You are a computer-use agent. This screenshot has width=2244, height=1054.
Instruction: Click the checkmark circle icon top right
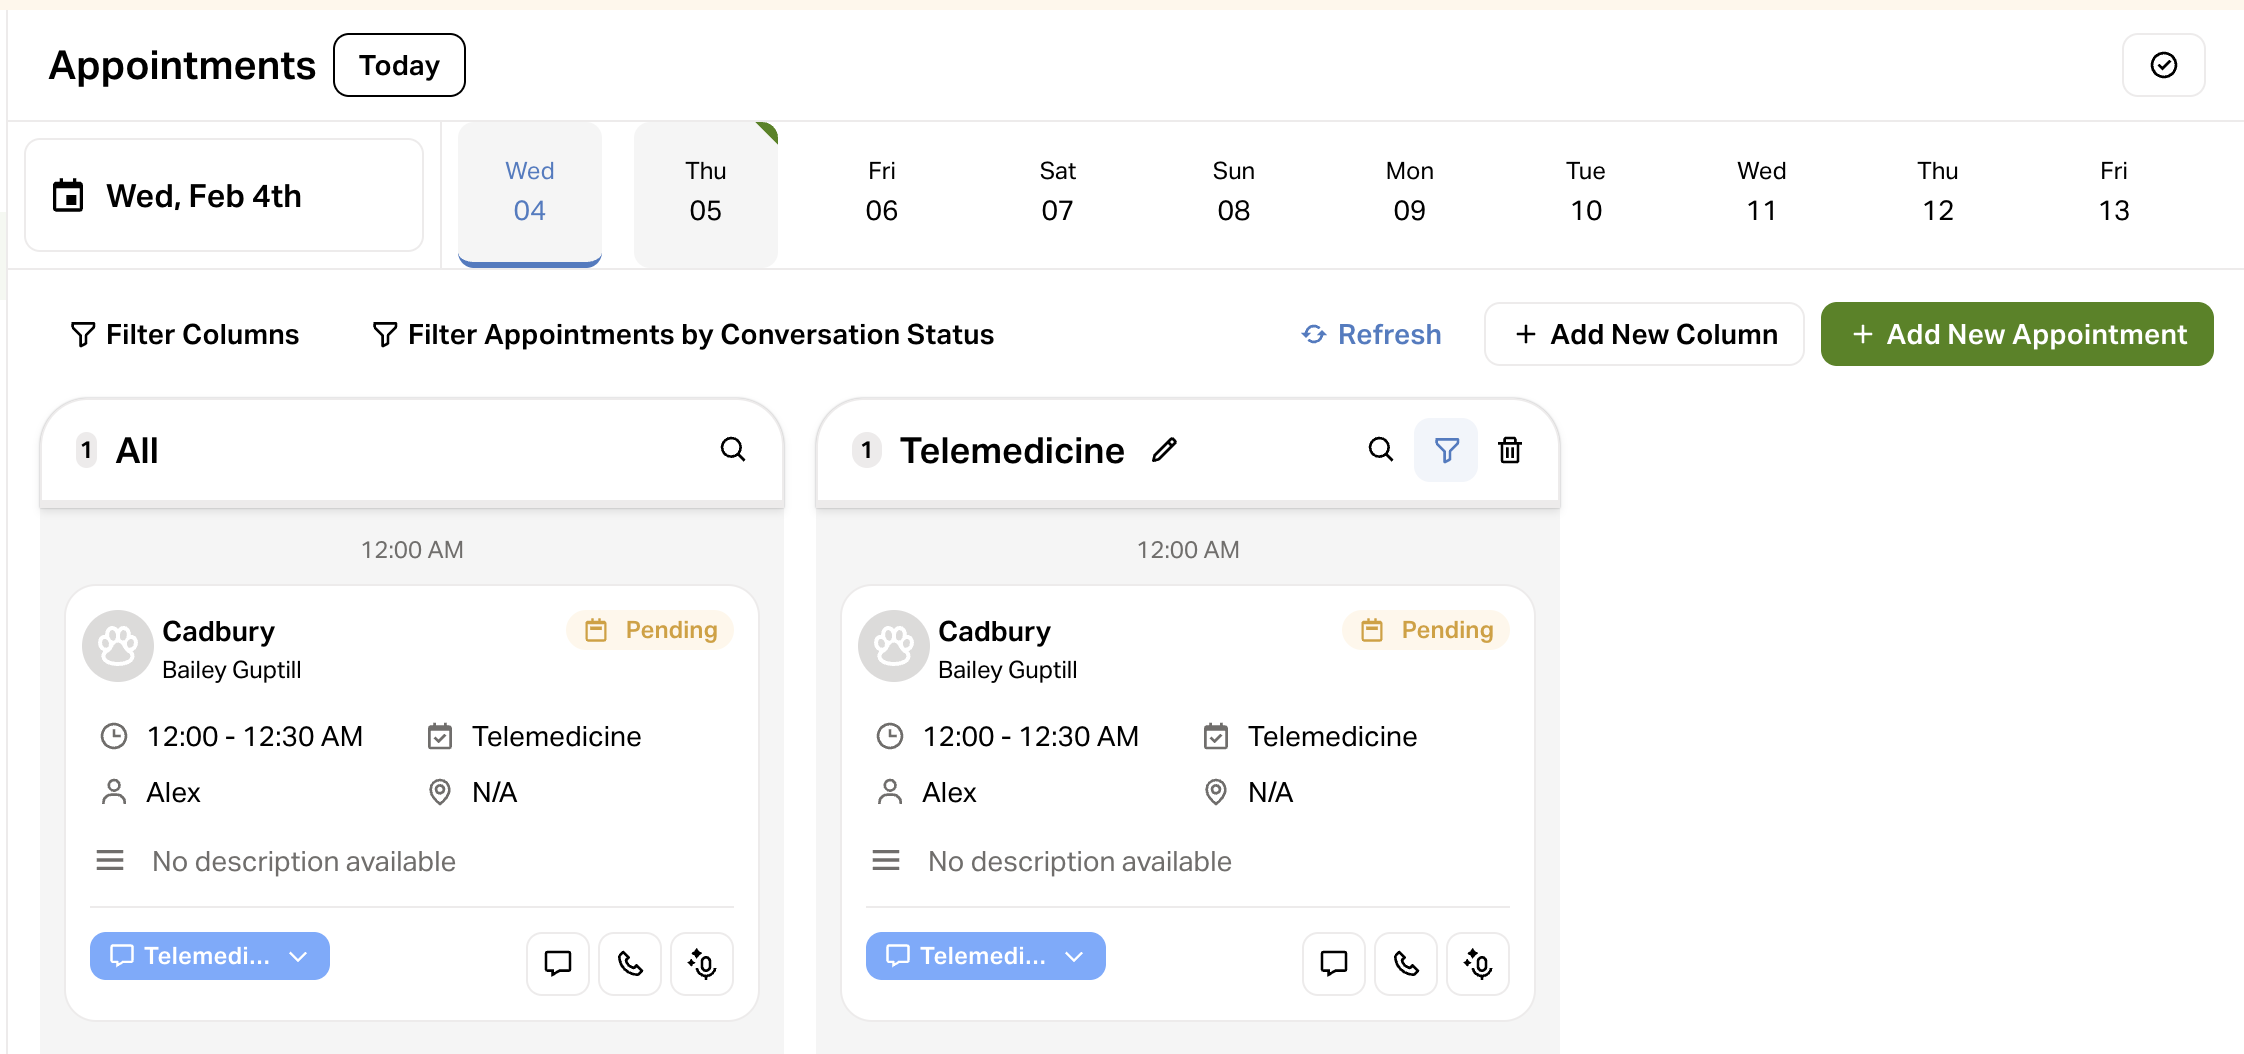pyautogui.click(x=2163, y=65)
